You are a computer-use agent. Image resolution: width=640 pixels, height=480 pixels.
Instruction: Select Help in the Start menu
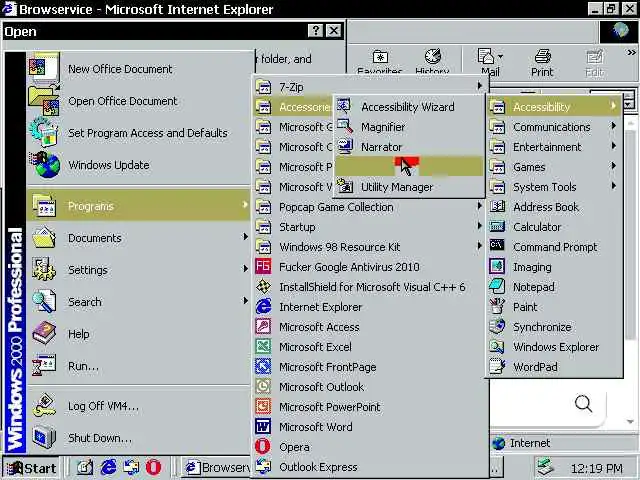(x=138, y=333)
